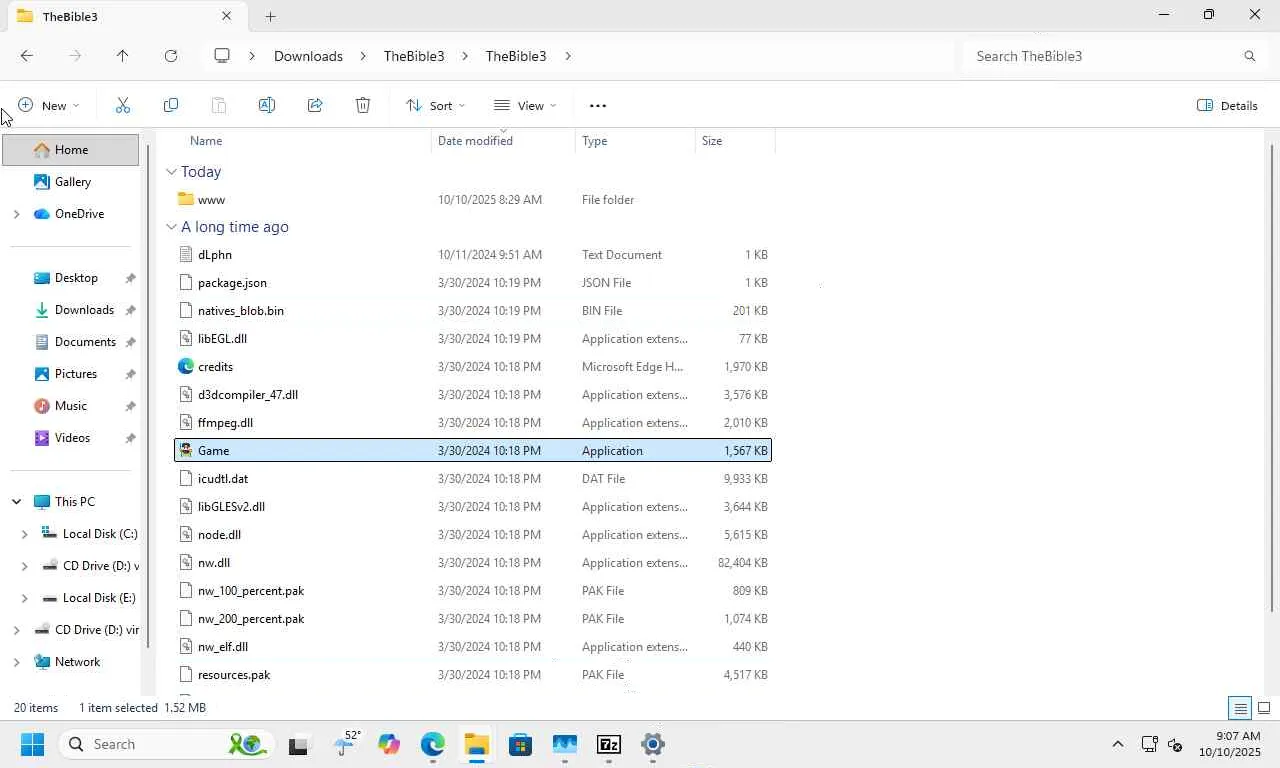The image size is (1280, 768).
Task: Click the Task View taskbar icon
Action: click(x=298, y=744)
